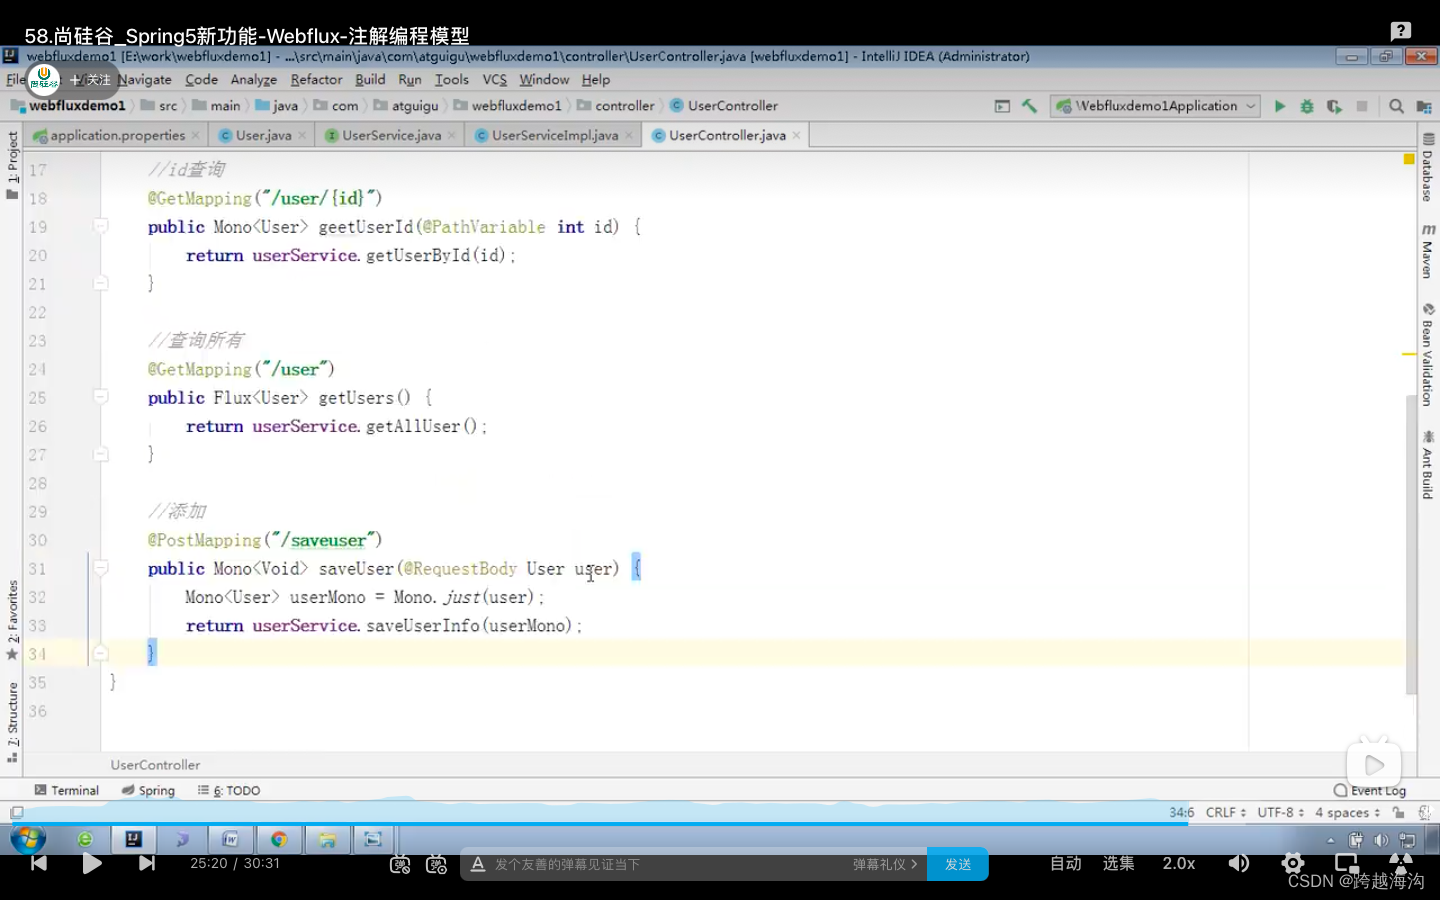Run with coverage via the shield icon
1440x900 pixels.
[1334, 106]
